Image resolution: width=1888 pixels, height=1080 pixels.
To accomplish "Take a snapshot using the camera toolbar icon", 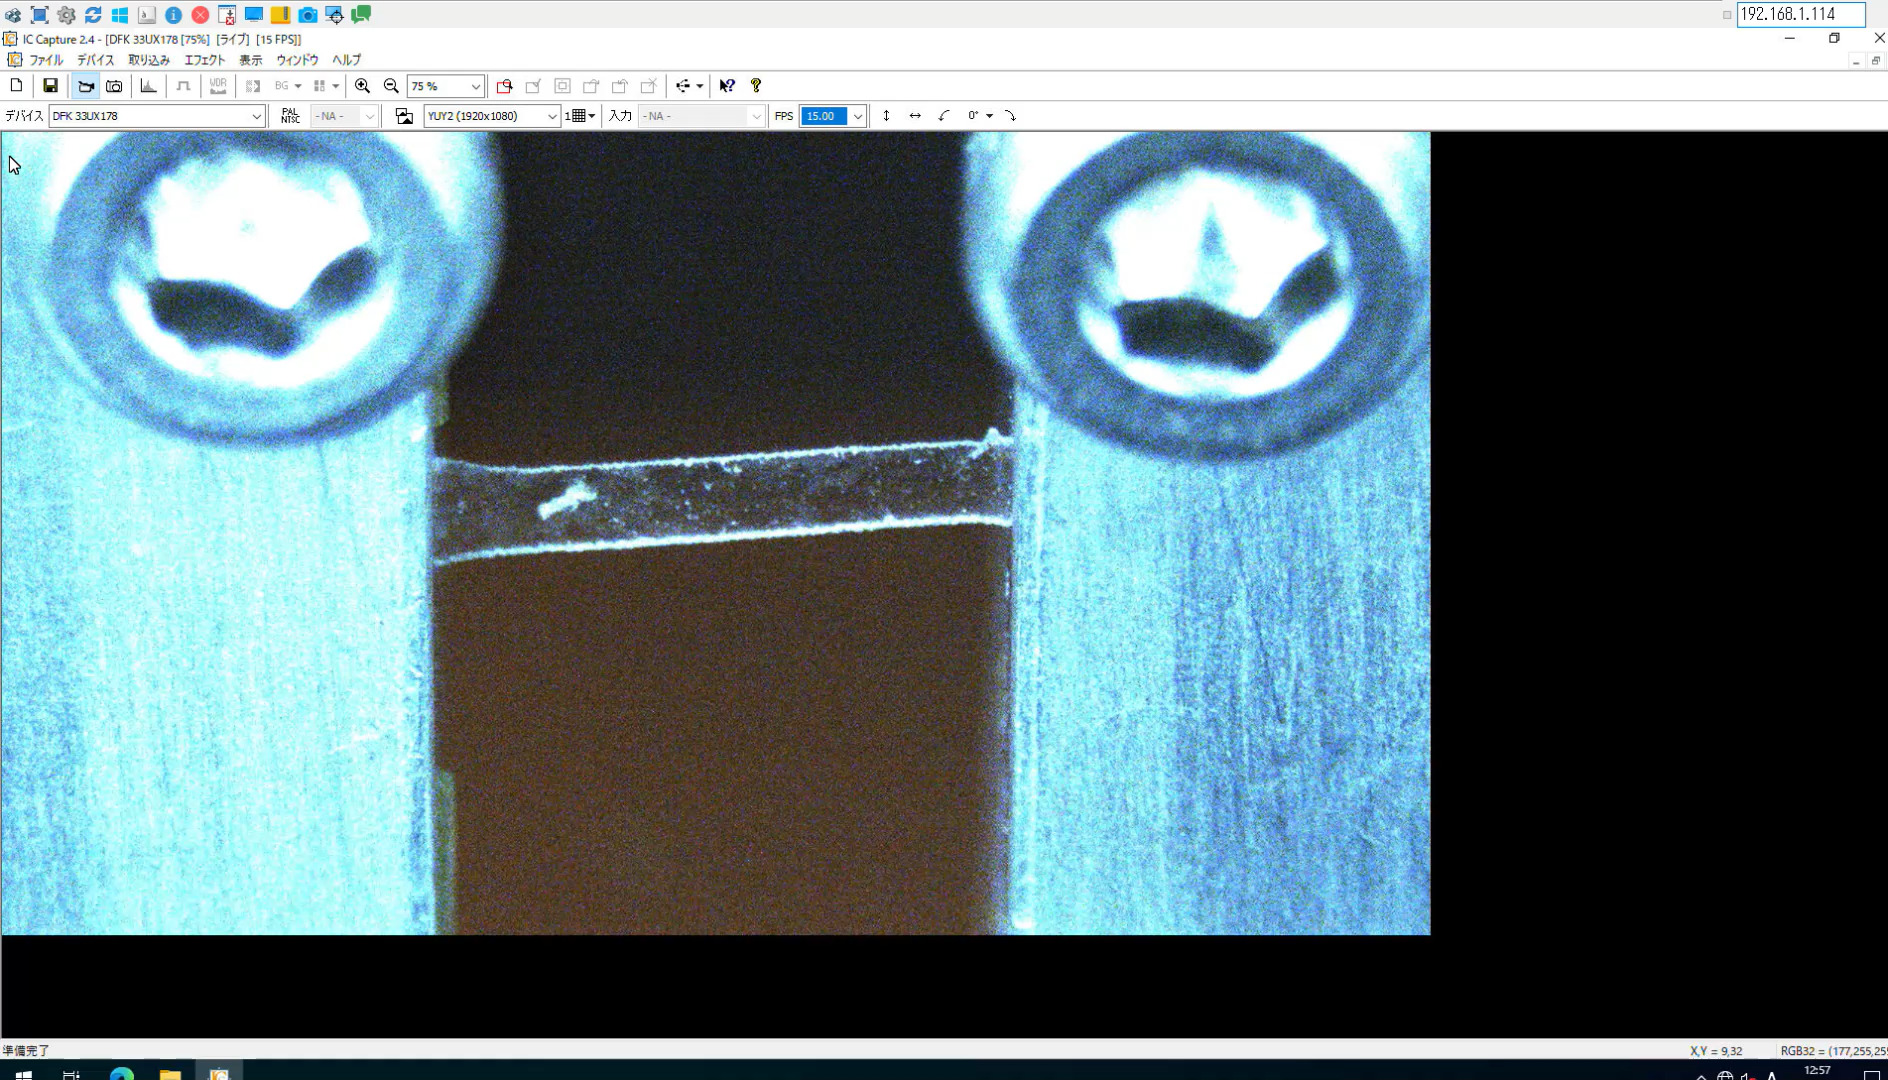I will point(113,86).
